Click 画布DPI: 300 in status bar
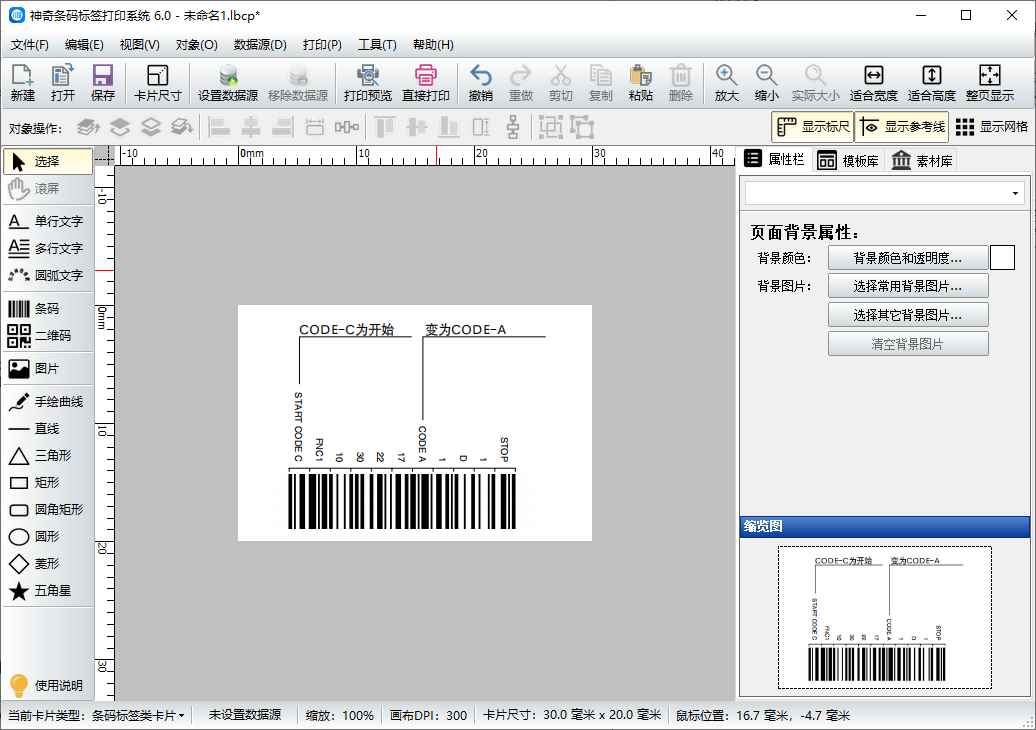Viewport: 1036px width, 730px height. click(428, 715)
